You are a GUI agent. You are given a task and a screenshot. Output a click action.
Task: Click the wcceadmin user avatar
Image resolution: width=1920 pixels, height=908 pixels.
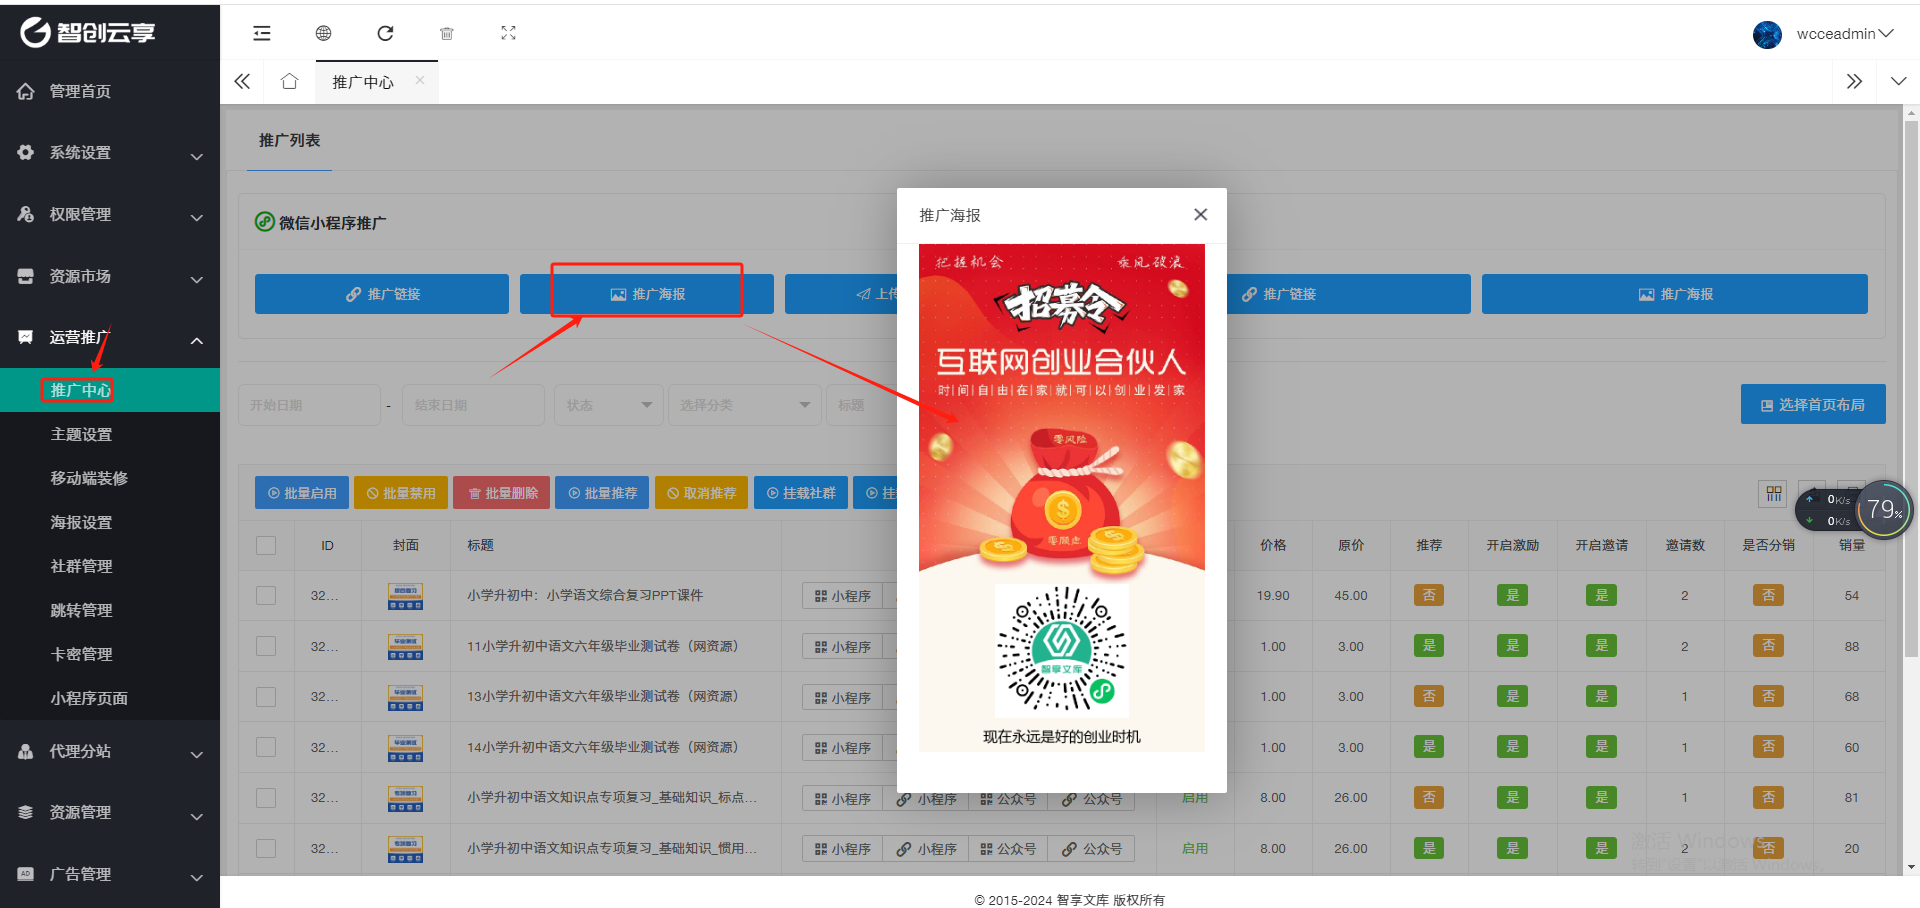pos(1767,34)
